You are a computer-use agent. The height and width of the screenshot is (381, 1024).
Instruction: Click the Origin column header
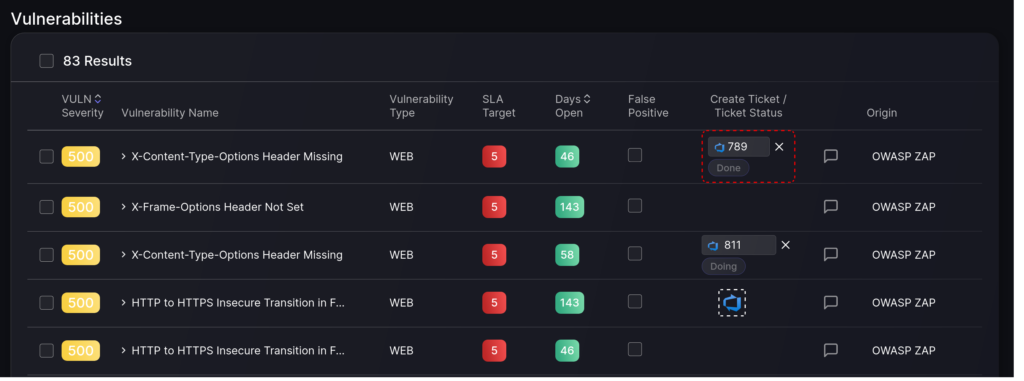pyautogui.click(x=882, y=113)
